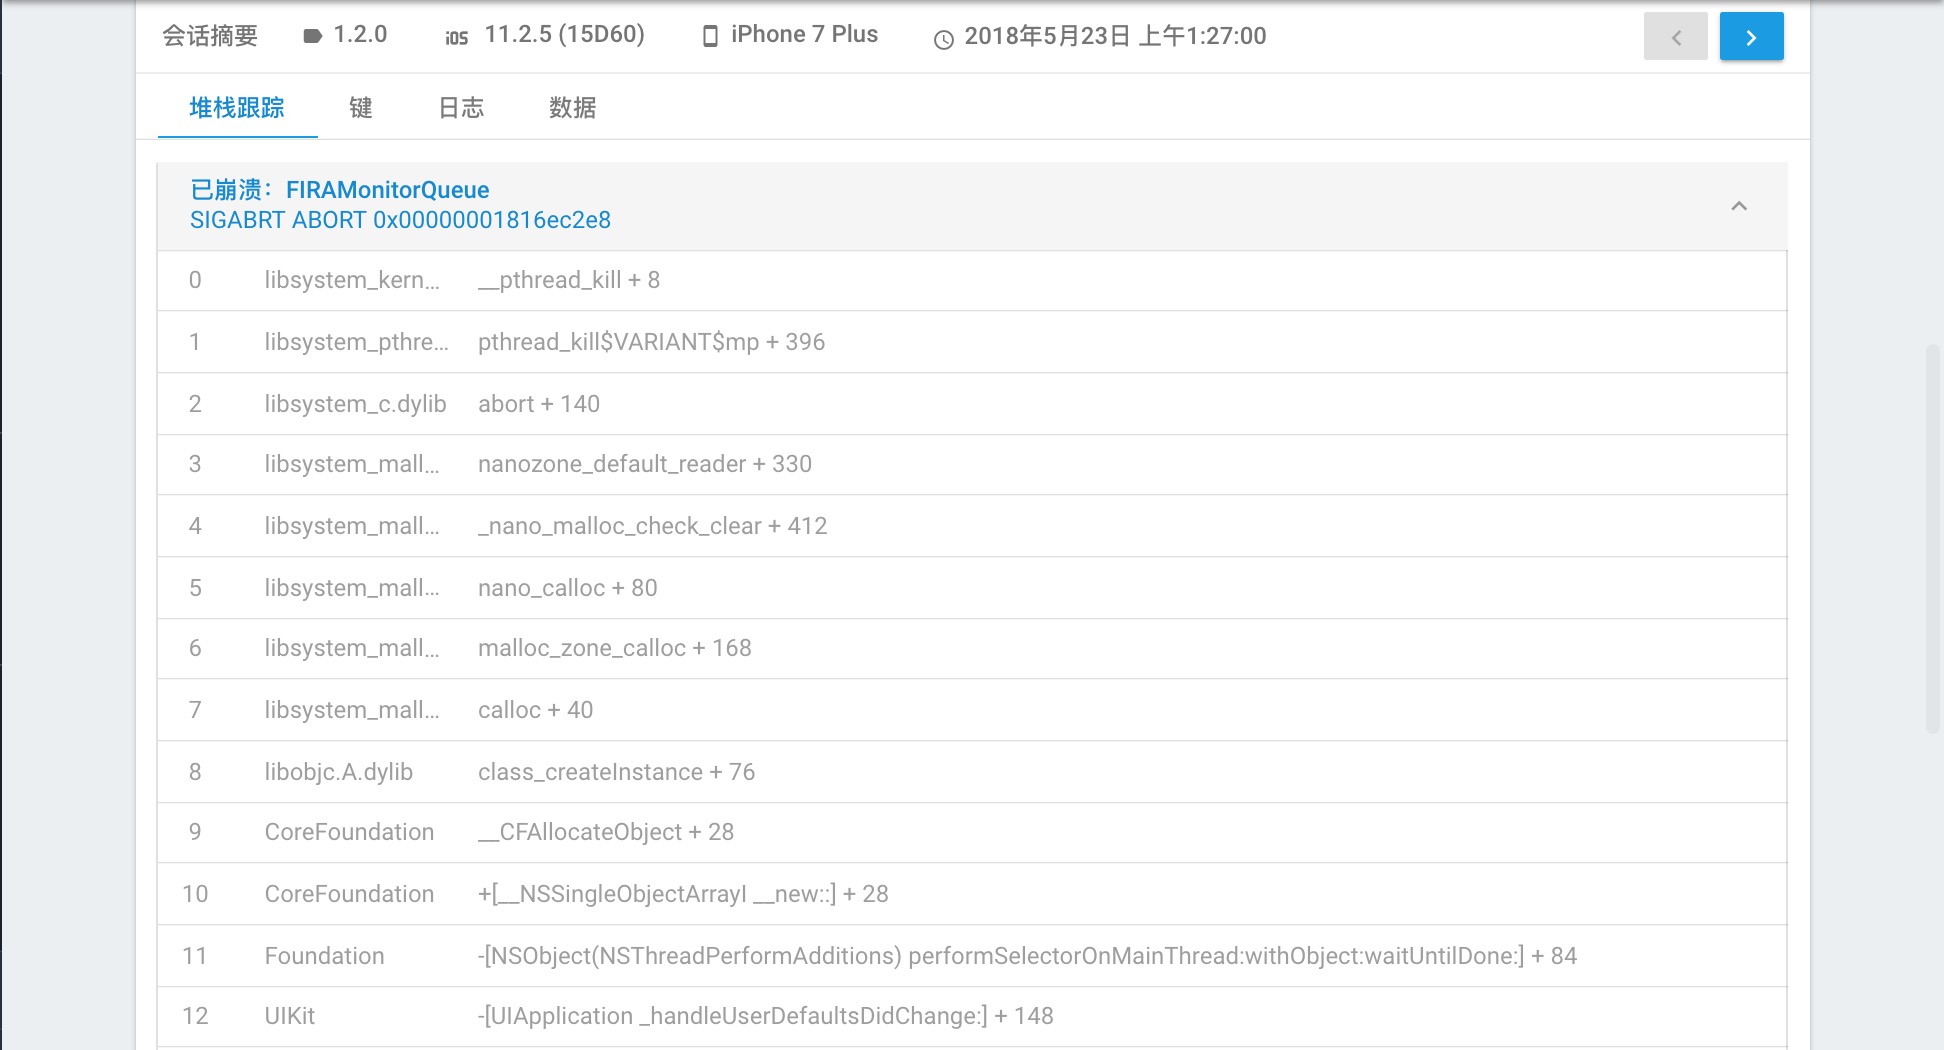This screenshot has width=1944, height=1050.
Task: Click SIGABRT ABORT 0x00000001816ec2e8 text
Action: (x=400, y=220)
